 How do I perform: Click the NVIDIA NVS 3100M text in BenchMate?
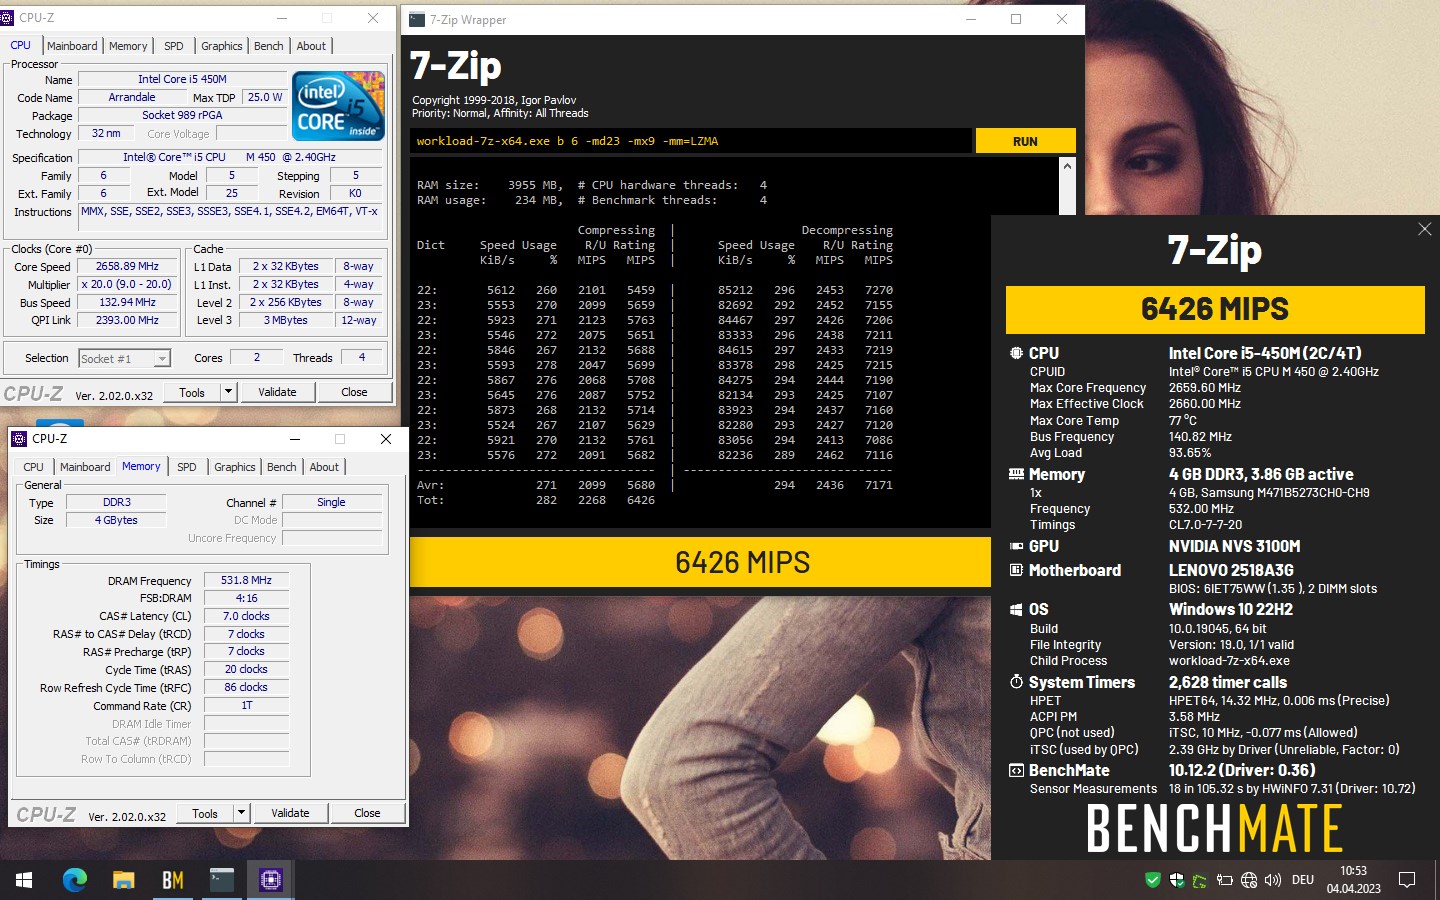coord(1234,546)
